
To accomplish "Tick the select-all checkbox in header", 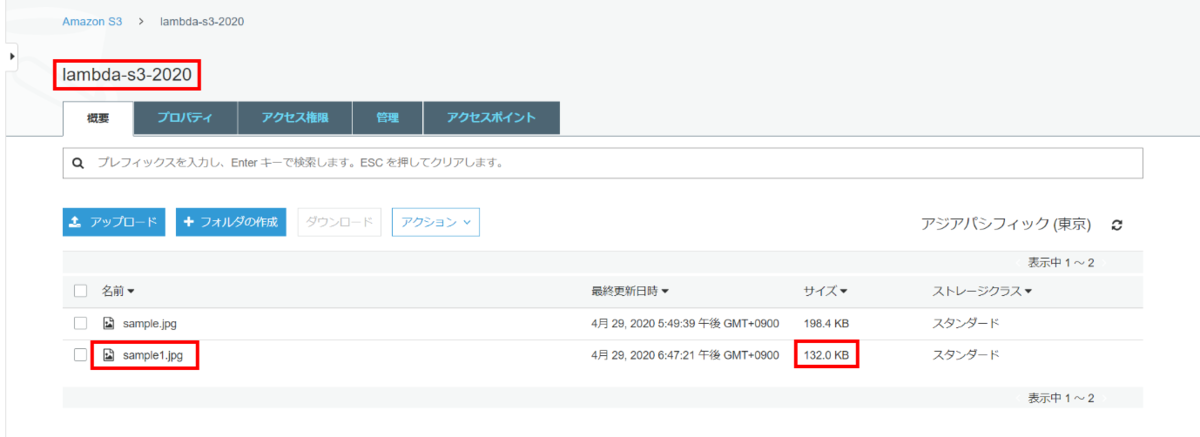I will (x=81, y=291).
